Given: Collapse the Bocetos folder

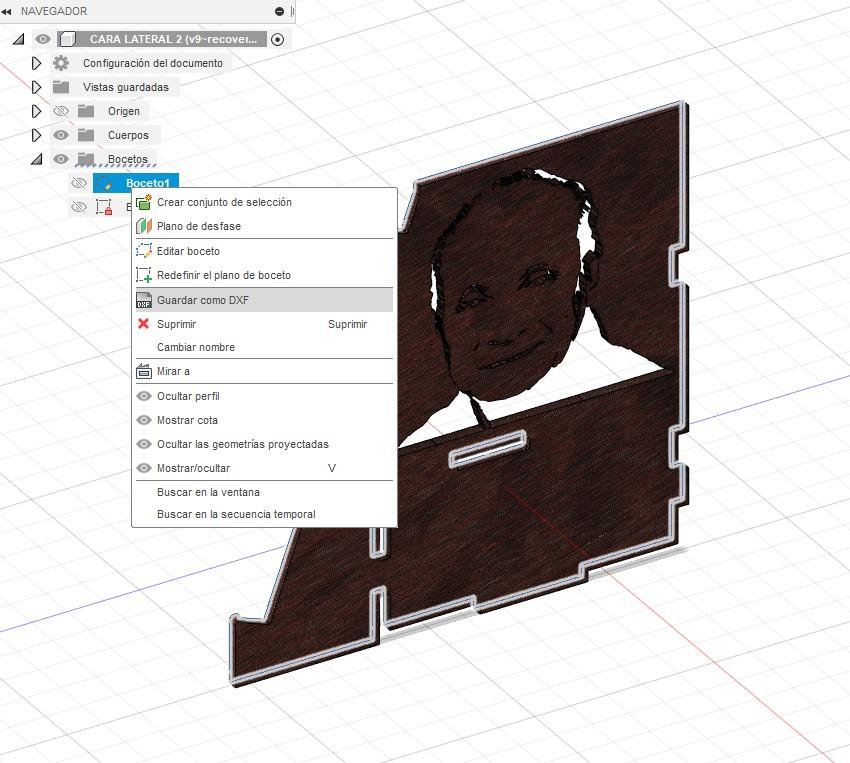Looking at the screenshot, I should (x=36, y=159).
